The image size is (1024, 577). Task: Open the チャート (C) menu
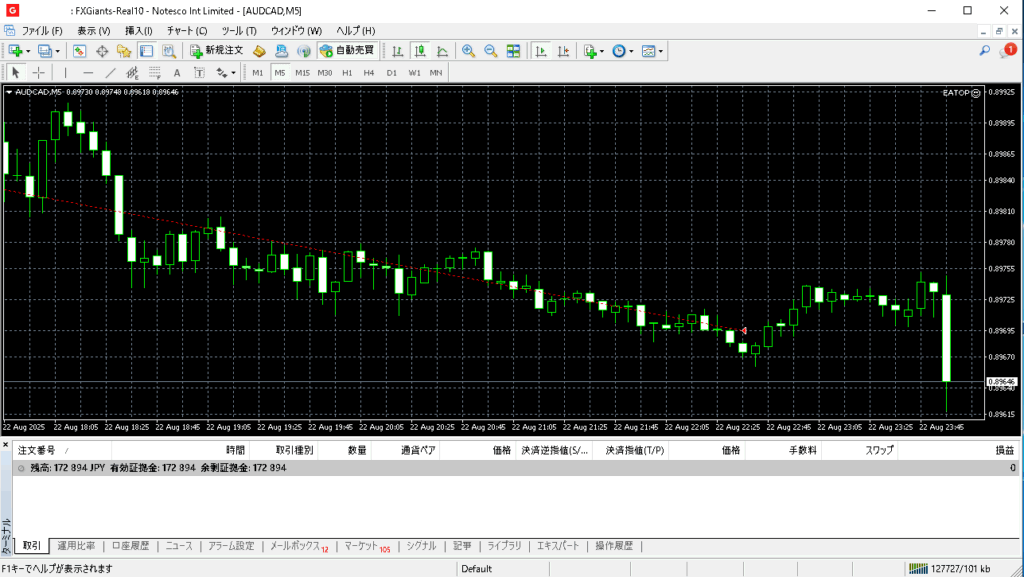pos(188,31)
